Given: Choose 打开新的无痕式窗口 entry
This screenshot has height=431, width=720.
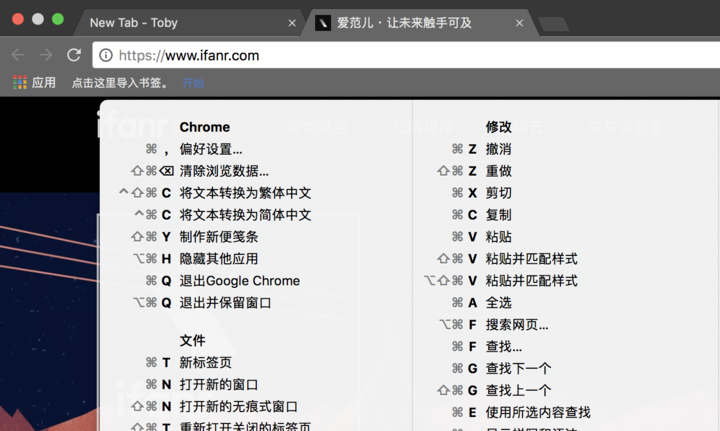Looking at the screenshot, I should [x=238, y=407].
